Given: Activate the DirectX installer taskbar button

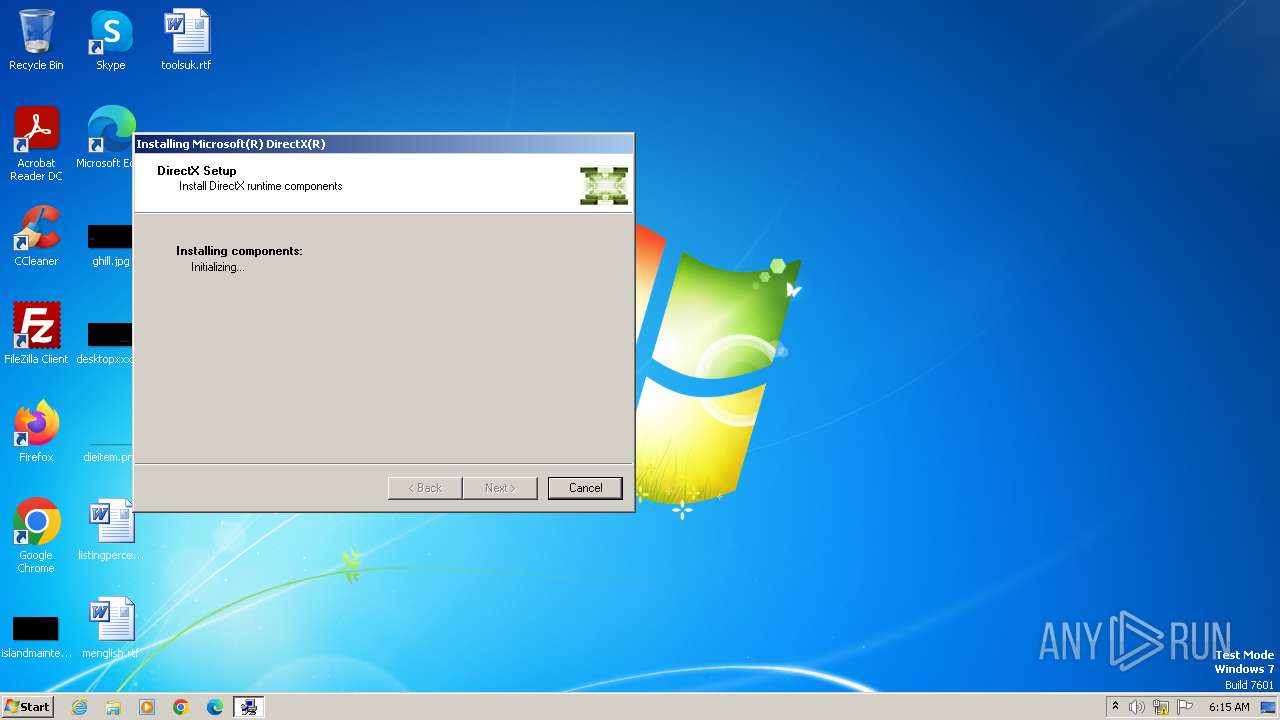Looking at the screenshot, I should pyautogui.click(x=249, y=707).
